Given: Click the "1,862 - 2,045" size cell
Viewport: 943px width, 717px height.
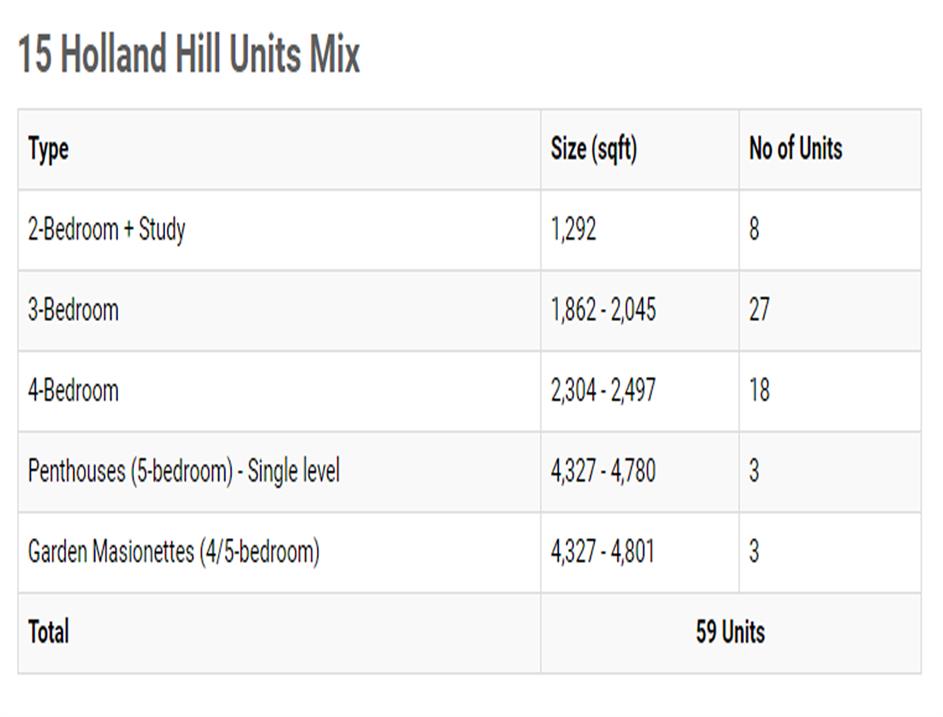Looking at the screenshot, I should 603,310.
